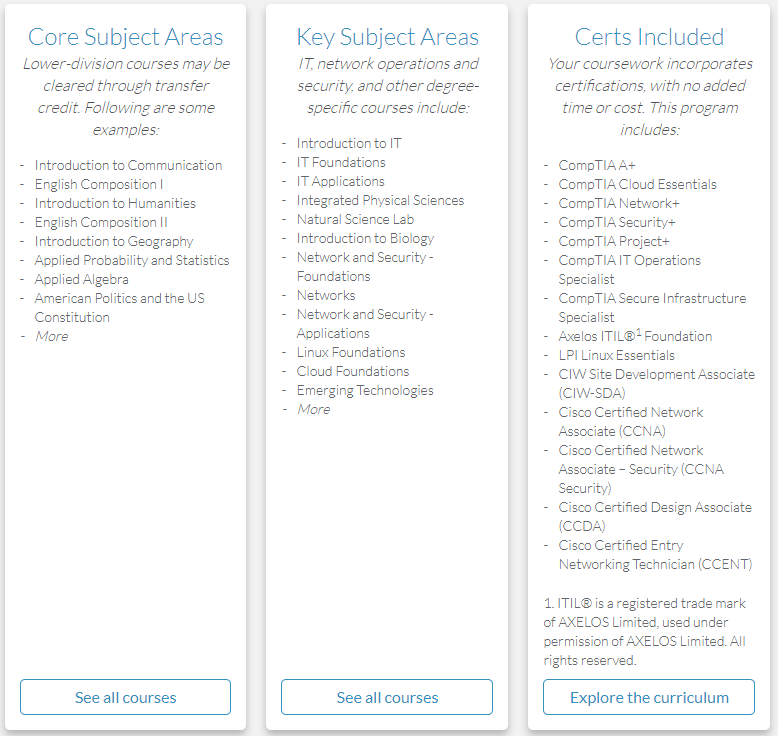Click the IT, network operations italic description
778x736 pixels.
tap(388, 85)
